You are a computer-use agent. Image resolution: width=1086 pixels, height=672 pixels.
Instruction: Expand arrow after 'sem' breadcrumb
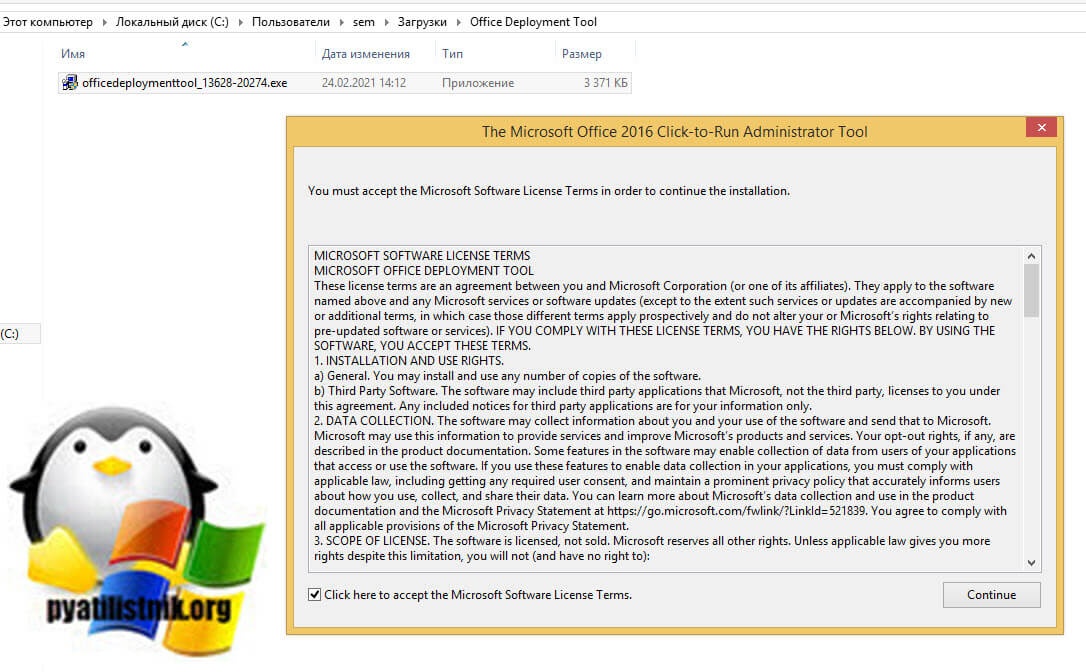[x=386, y=22]
